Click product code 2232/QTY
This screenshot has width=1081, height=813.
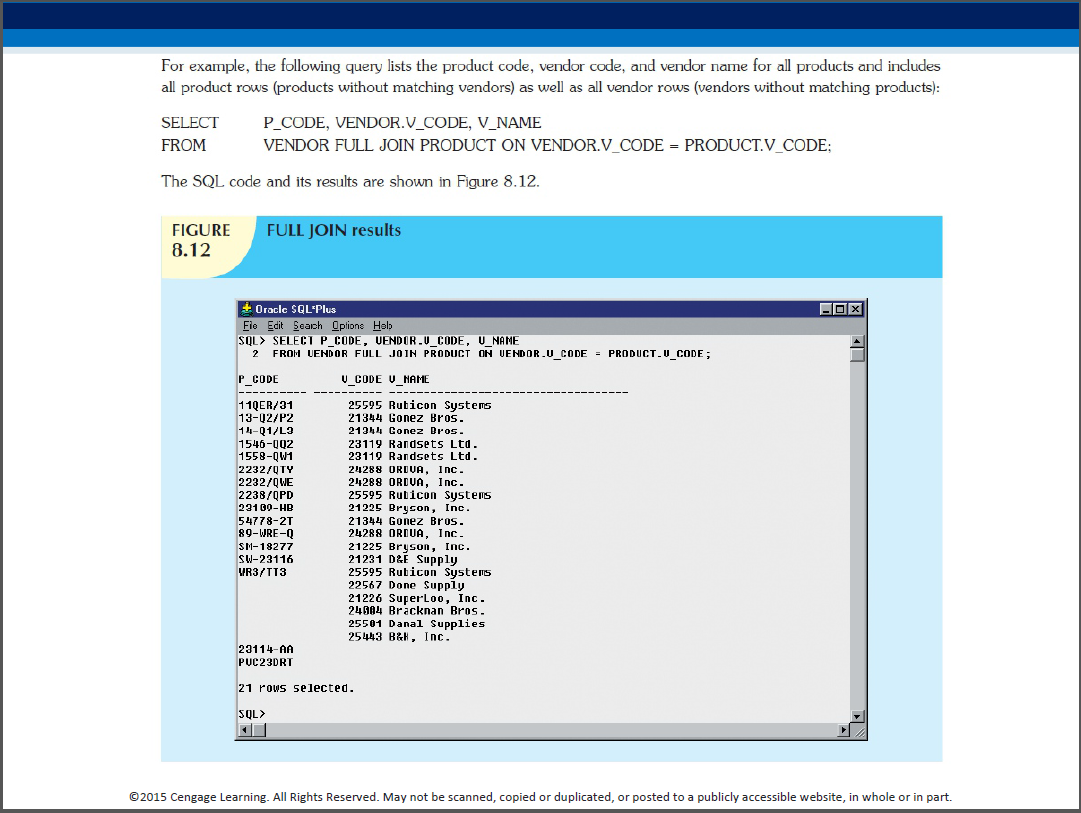click(x=265, y=470)
